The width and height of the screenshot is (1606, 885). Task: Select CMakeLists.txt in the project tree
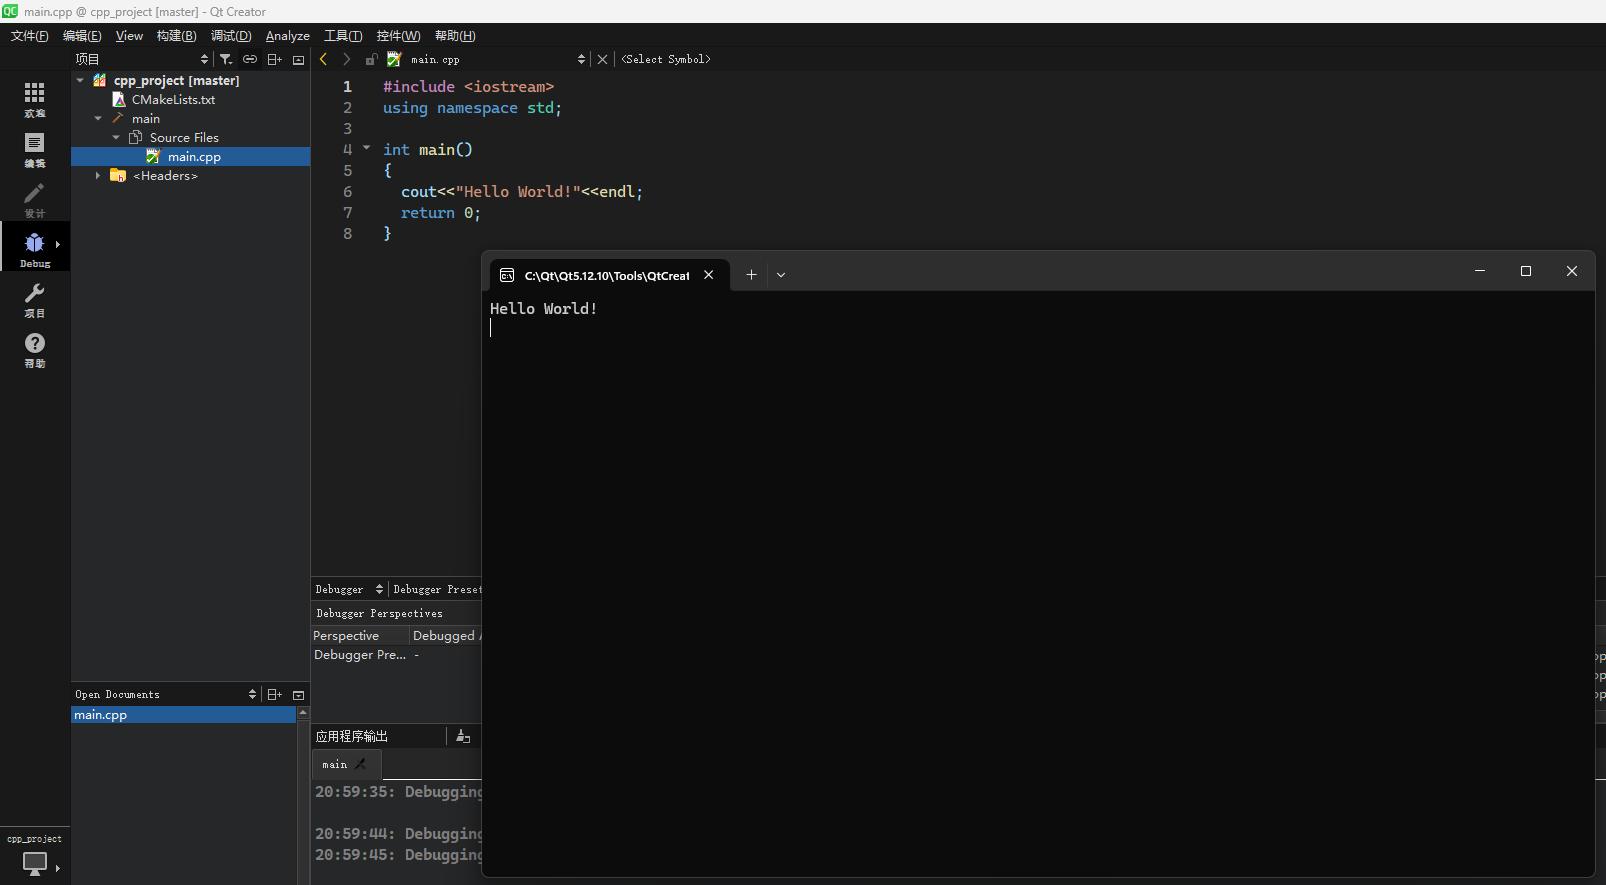point(173,100)
